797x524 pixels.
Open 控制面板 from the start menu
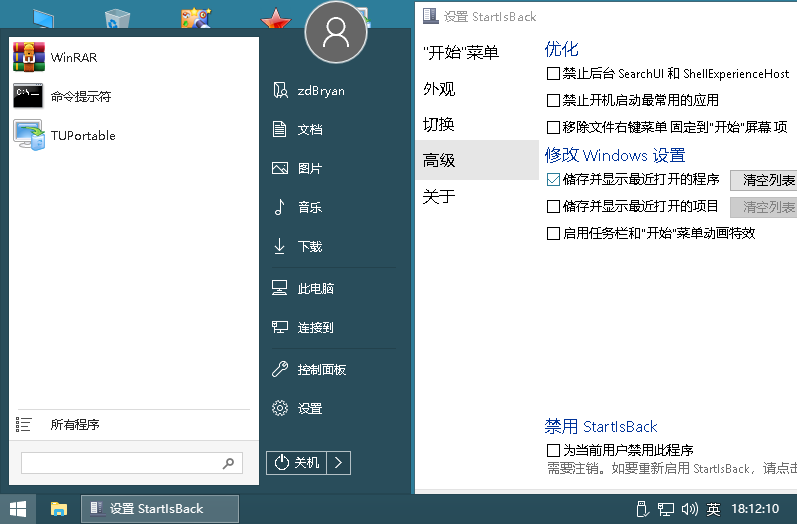click(x=321, y=370)
